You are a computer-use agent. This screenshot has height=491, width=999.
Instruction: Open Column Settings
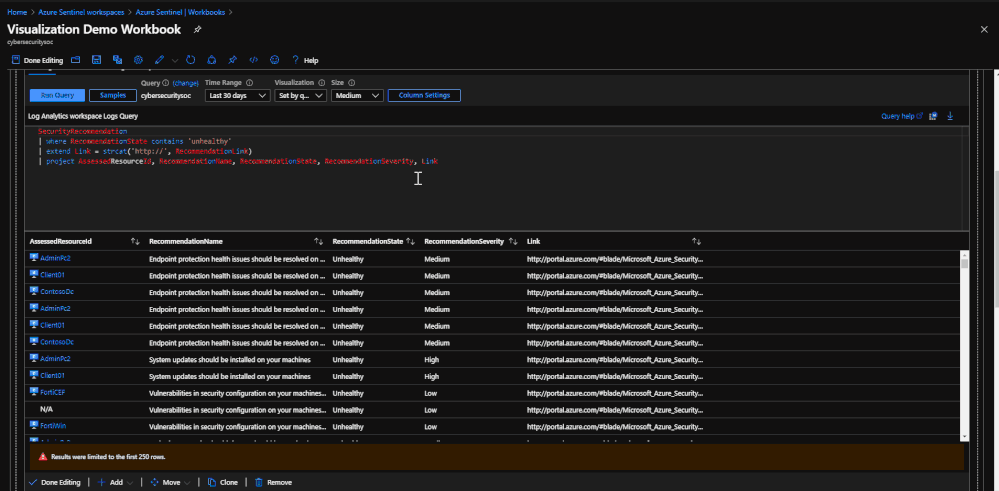424,96
